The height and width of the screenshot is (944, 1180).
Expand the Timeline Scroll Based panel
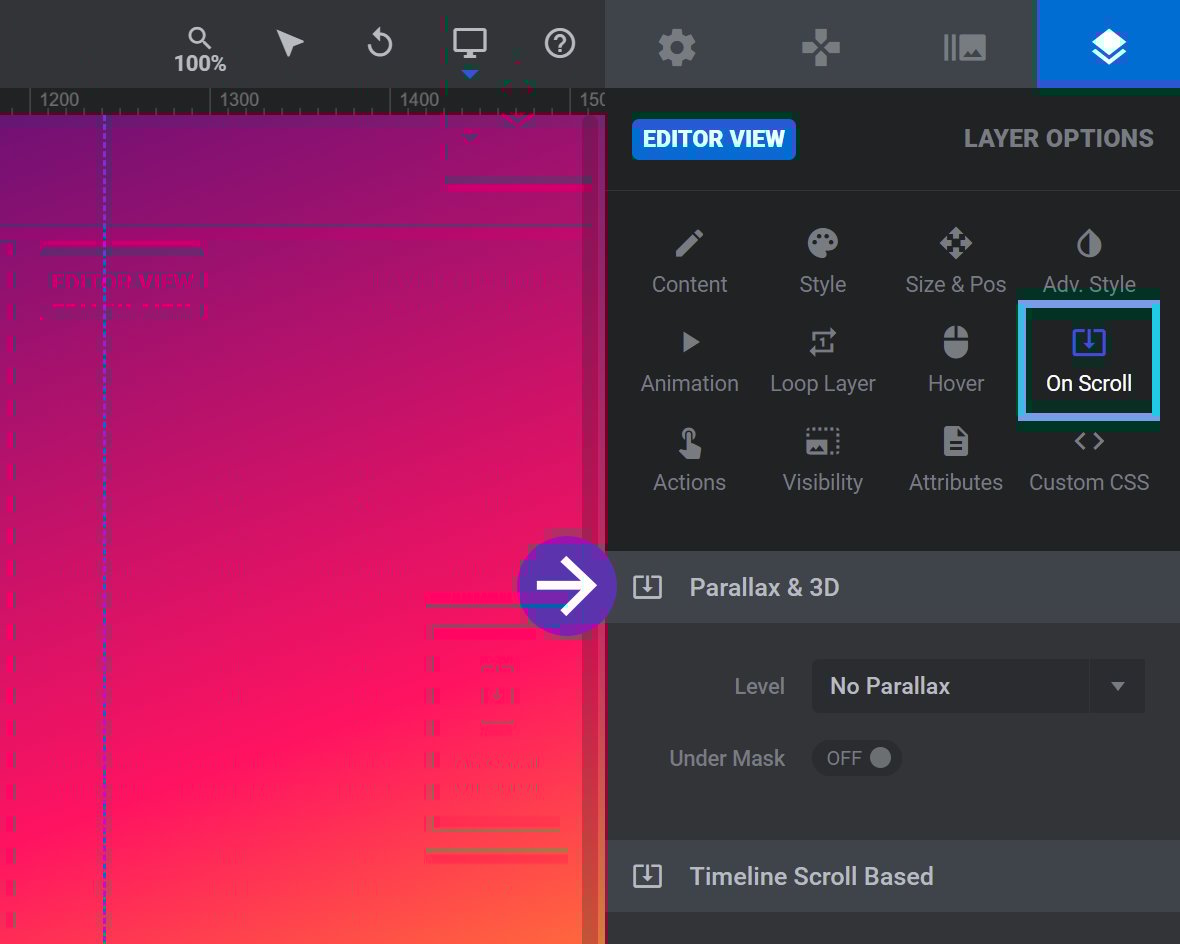[893, 876]
